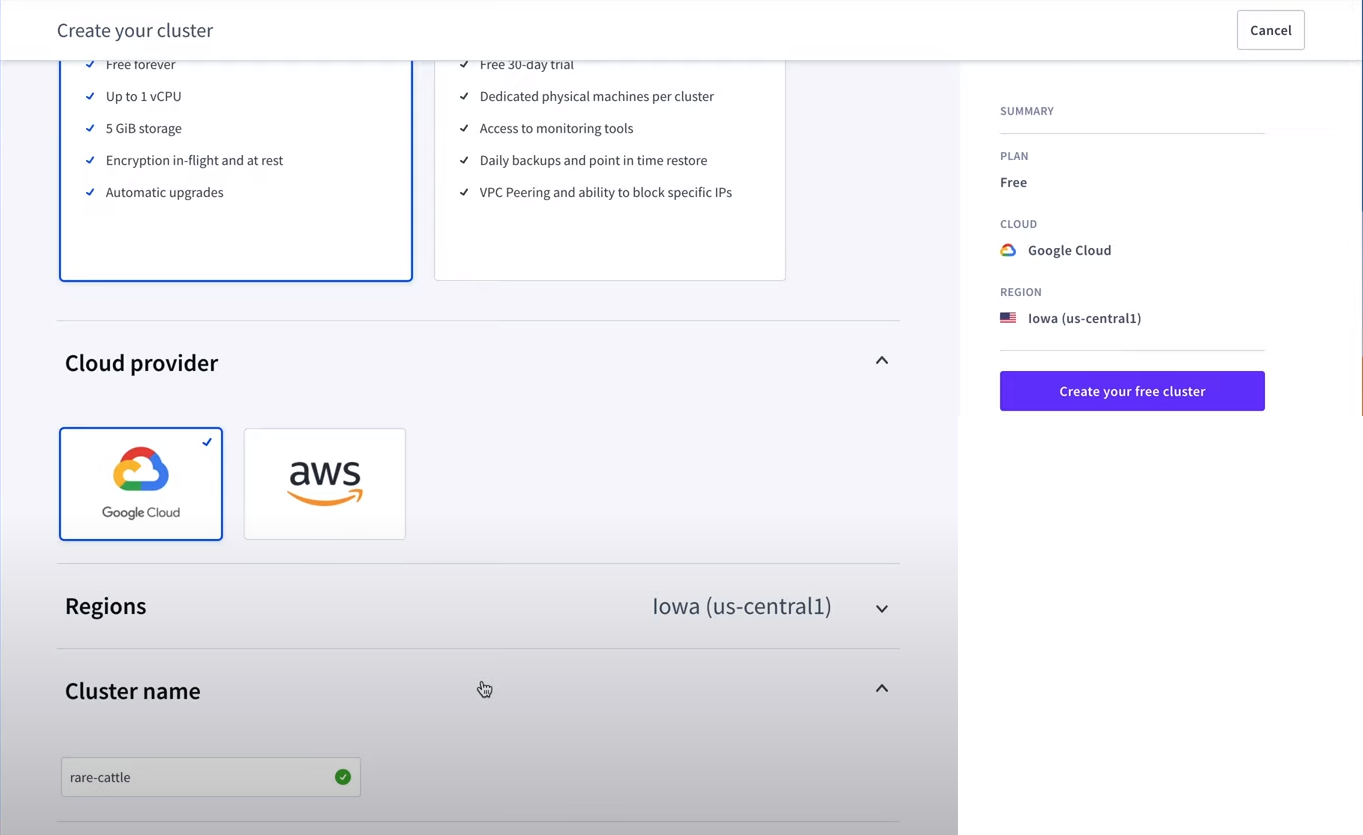Select Google Cloud as cloud provider

[141, 484]
